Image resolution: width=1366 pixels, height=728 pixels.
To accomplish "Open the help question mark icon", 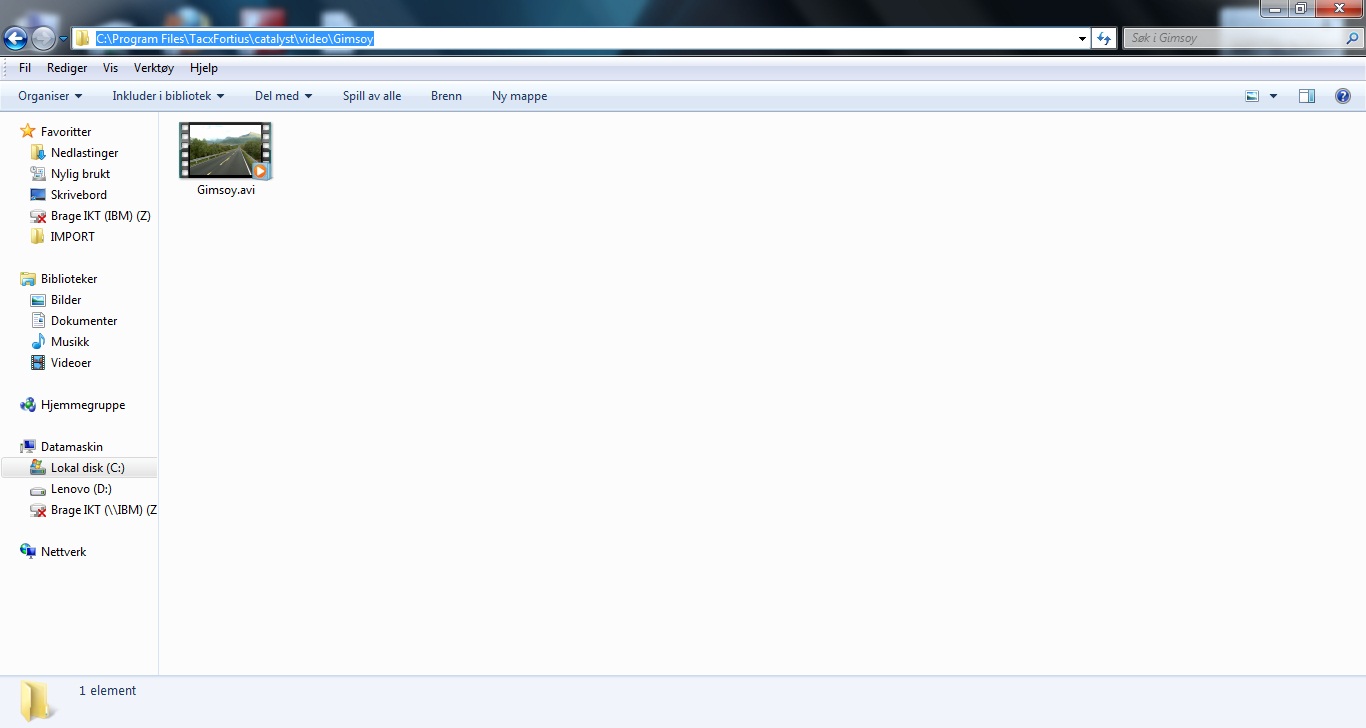I will click(x=1342, y=96).
